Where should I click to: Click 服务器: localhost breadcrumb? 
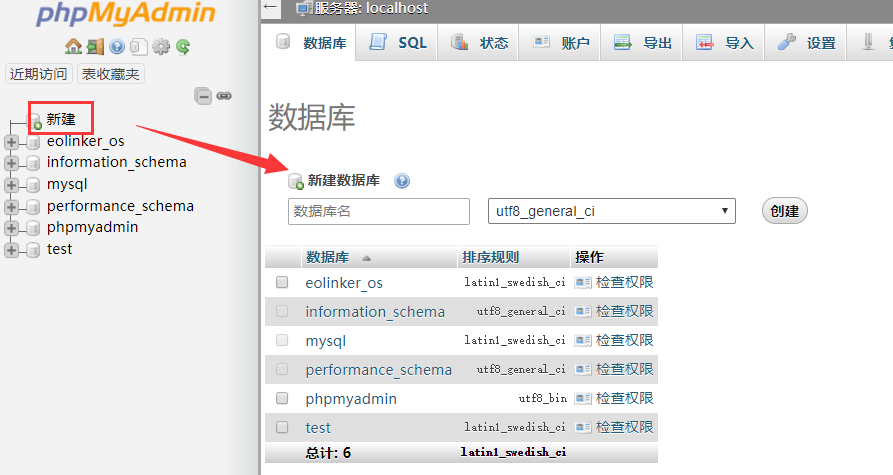(371, 8)
